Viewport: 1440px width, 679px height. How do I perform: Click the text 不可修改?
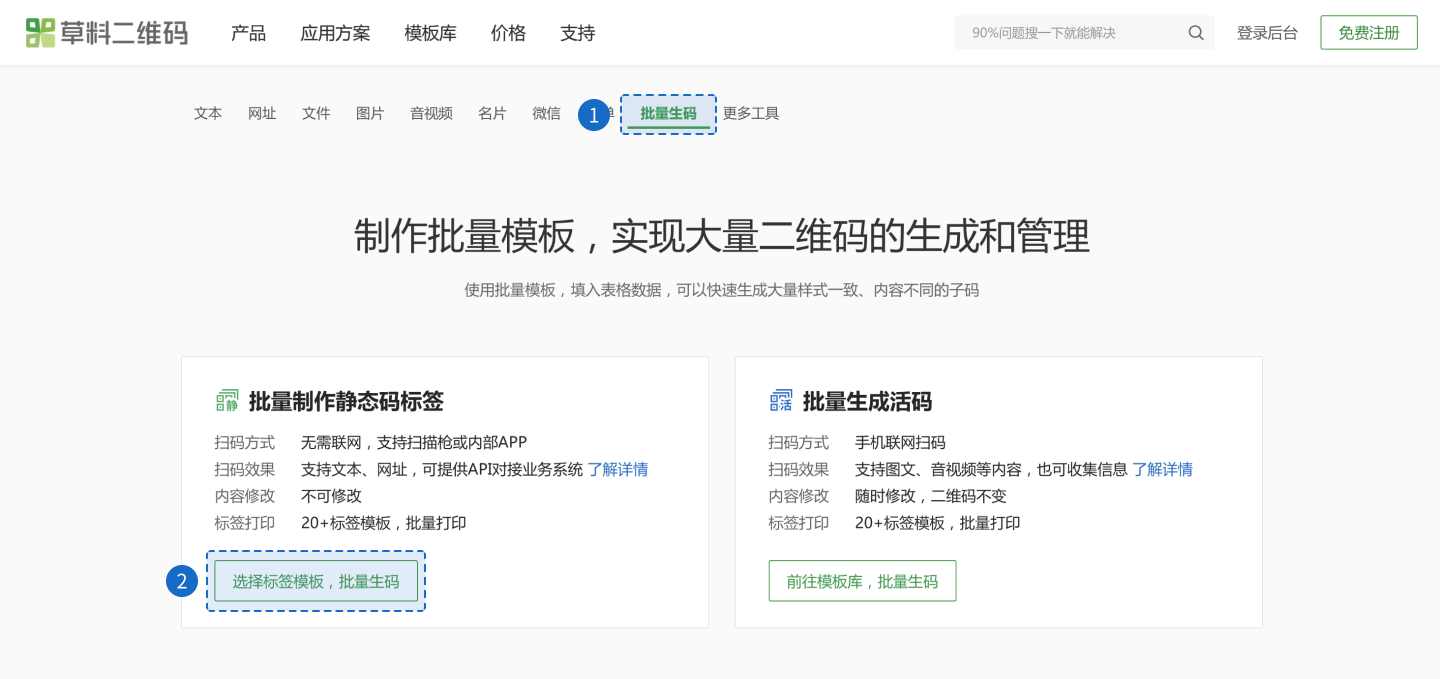point(331,496)
